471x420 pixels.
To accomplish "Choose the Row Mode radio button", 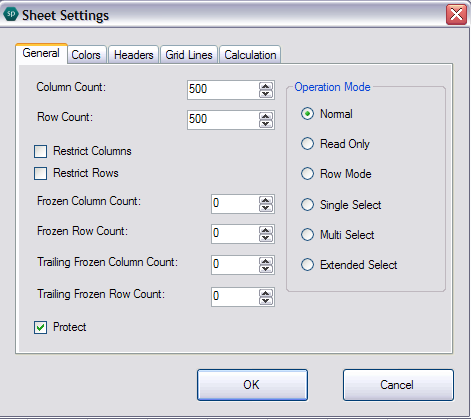I will click(307, 174).
